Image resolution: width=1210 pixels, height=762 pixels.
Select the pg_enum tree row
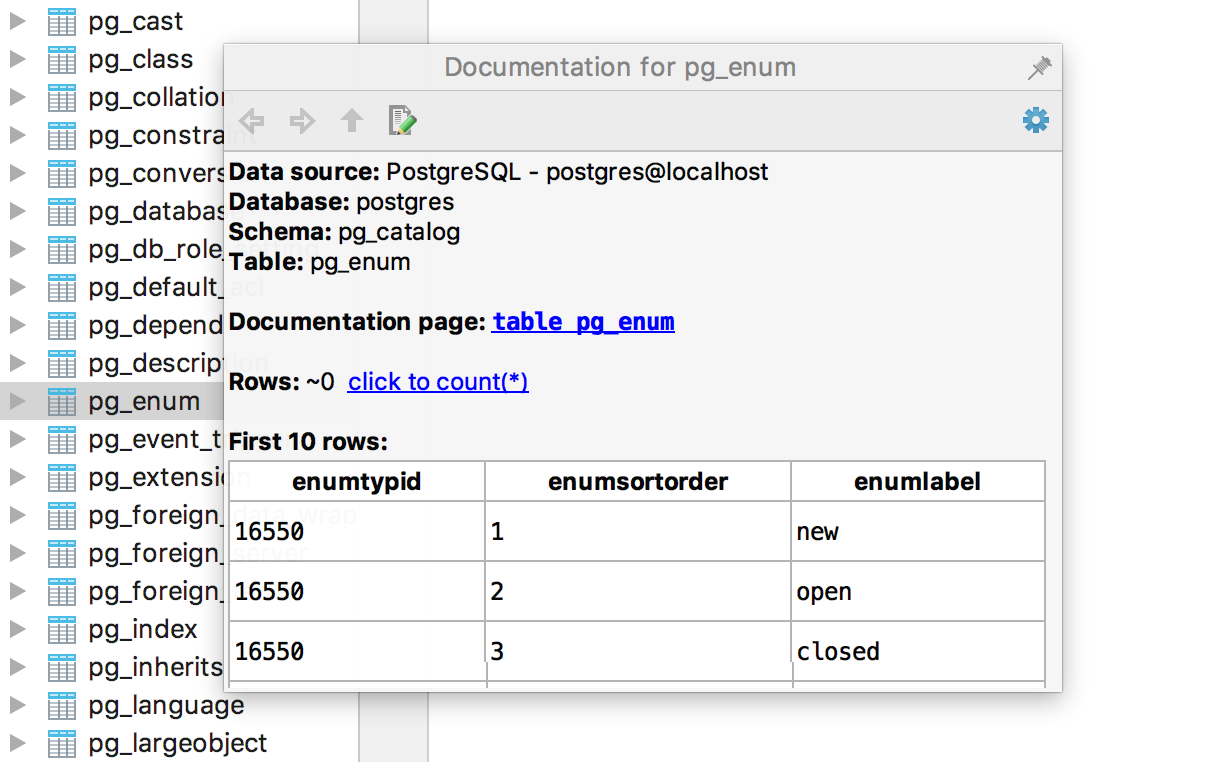112,401
